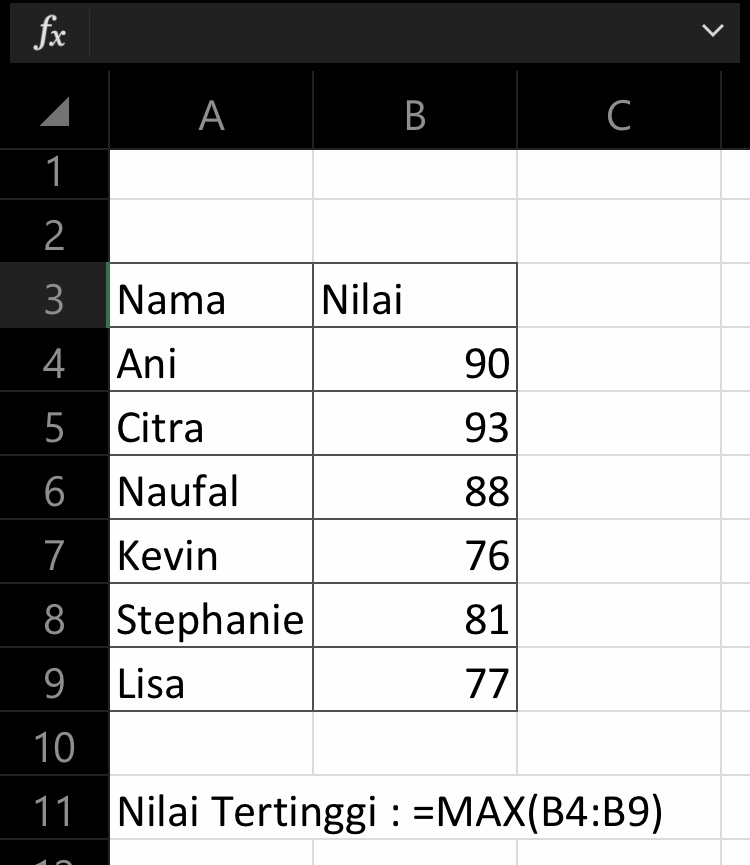Click the Nama header cell
The width and height of the screenshot is (750, 865).
coord(211,298)
